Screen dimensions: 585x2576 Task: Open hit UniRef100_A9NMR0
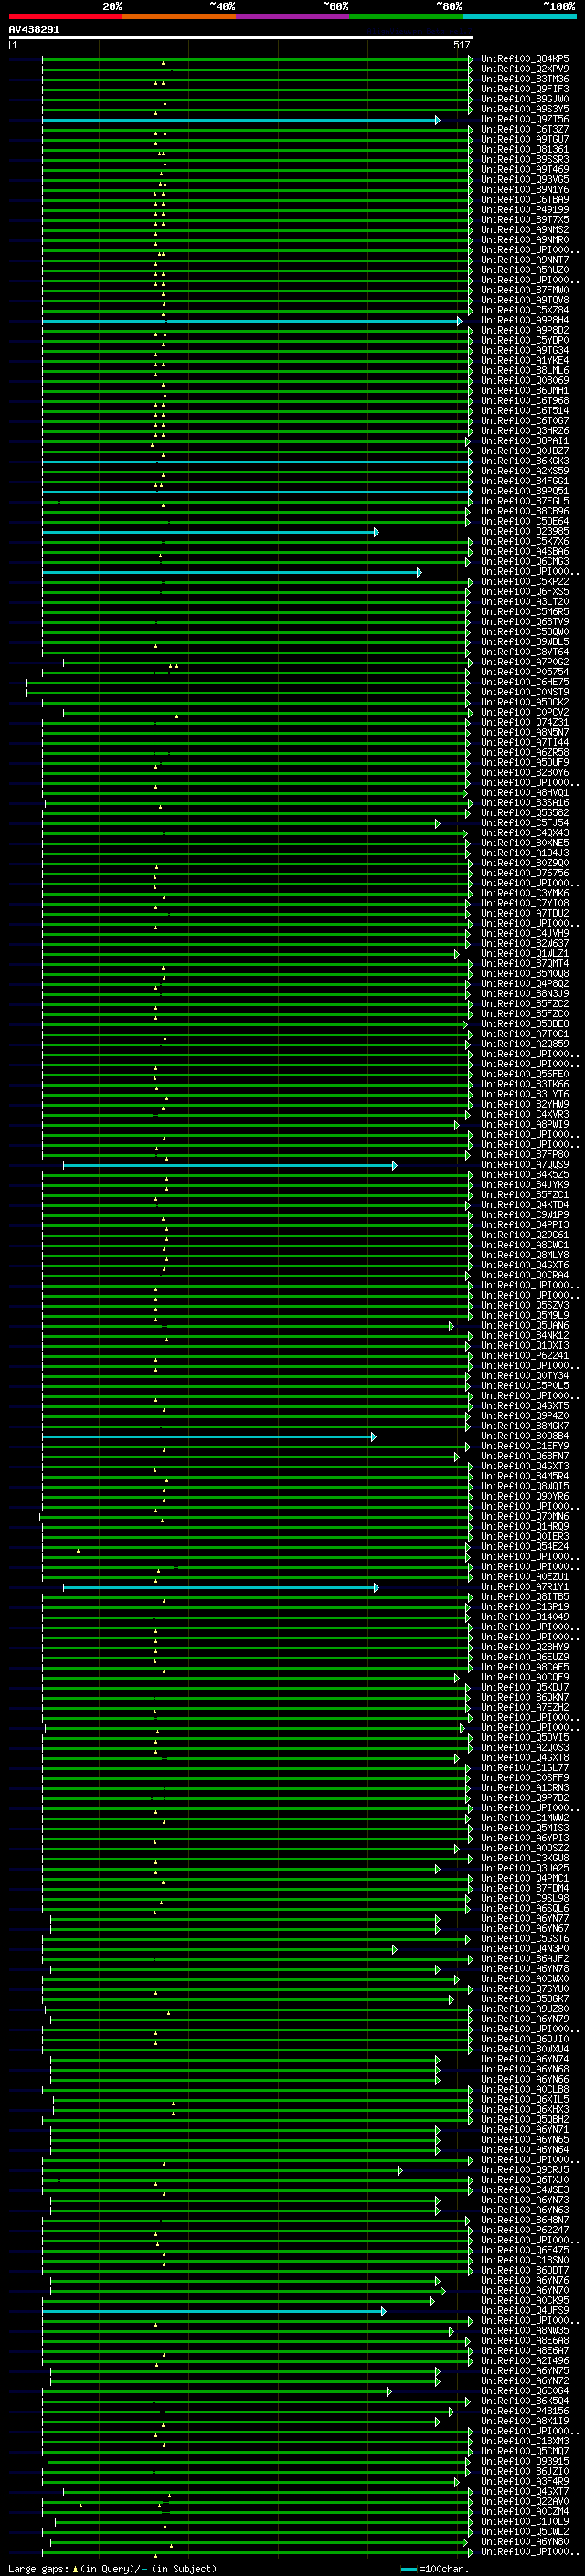click(x=525, y=240)
